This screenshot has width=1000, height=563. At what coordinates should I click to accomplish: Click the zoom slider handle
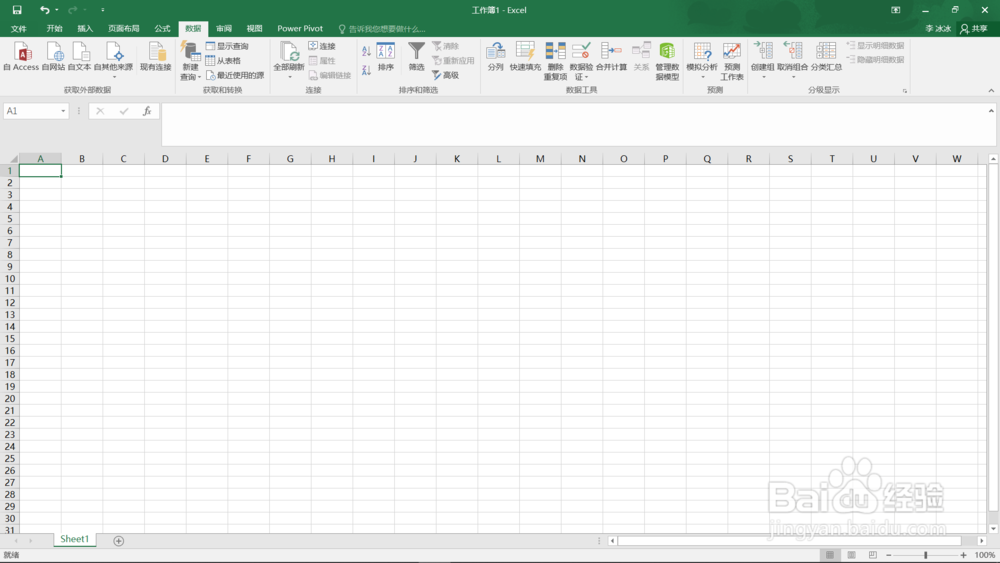coord(925,555)
